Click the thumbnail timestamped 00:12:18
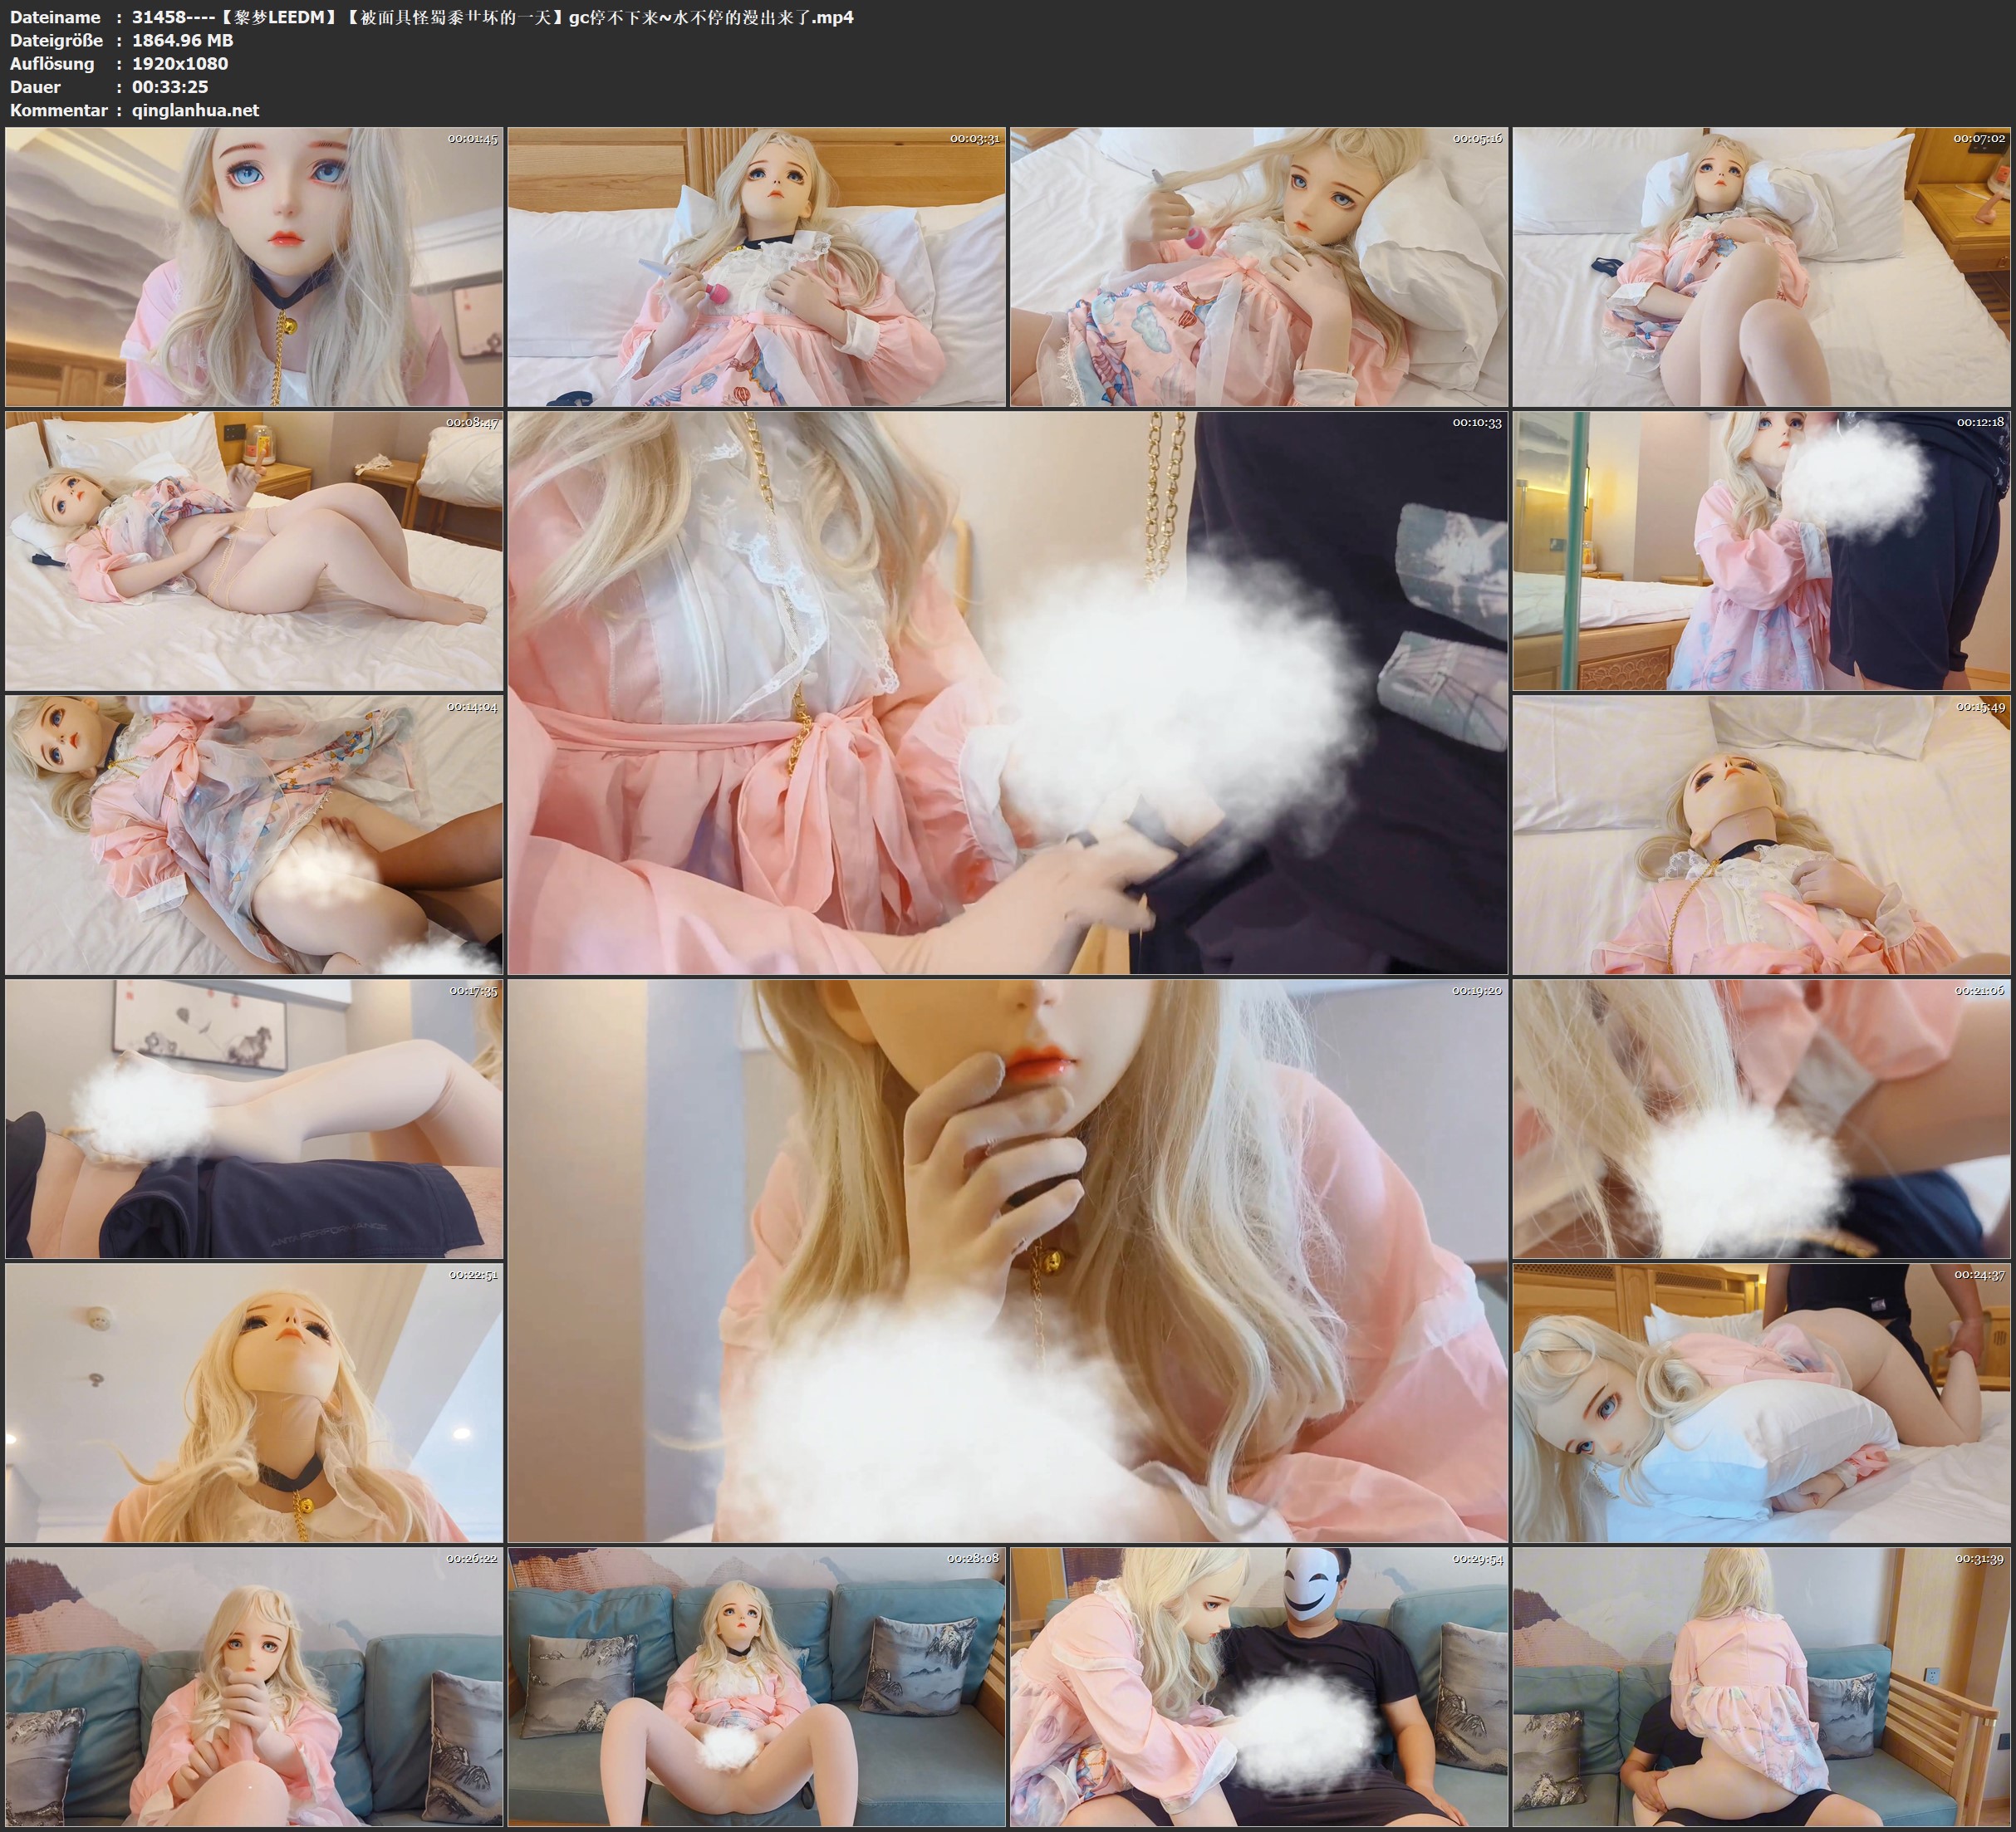The image size is (2016, 1832). tap(1761, 551)
